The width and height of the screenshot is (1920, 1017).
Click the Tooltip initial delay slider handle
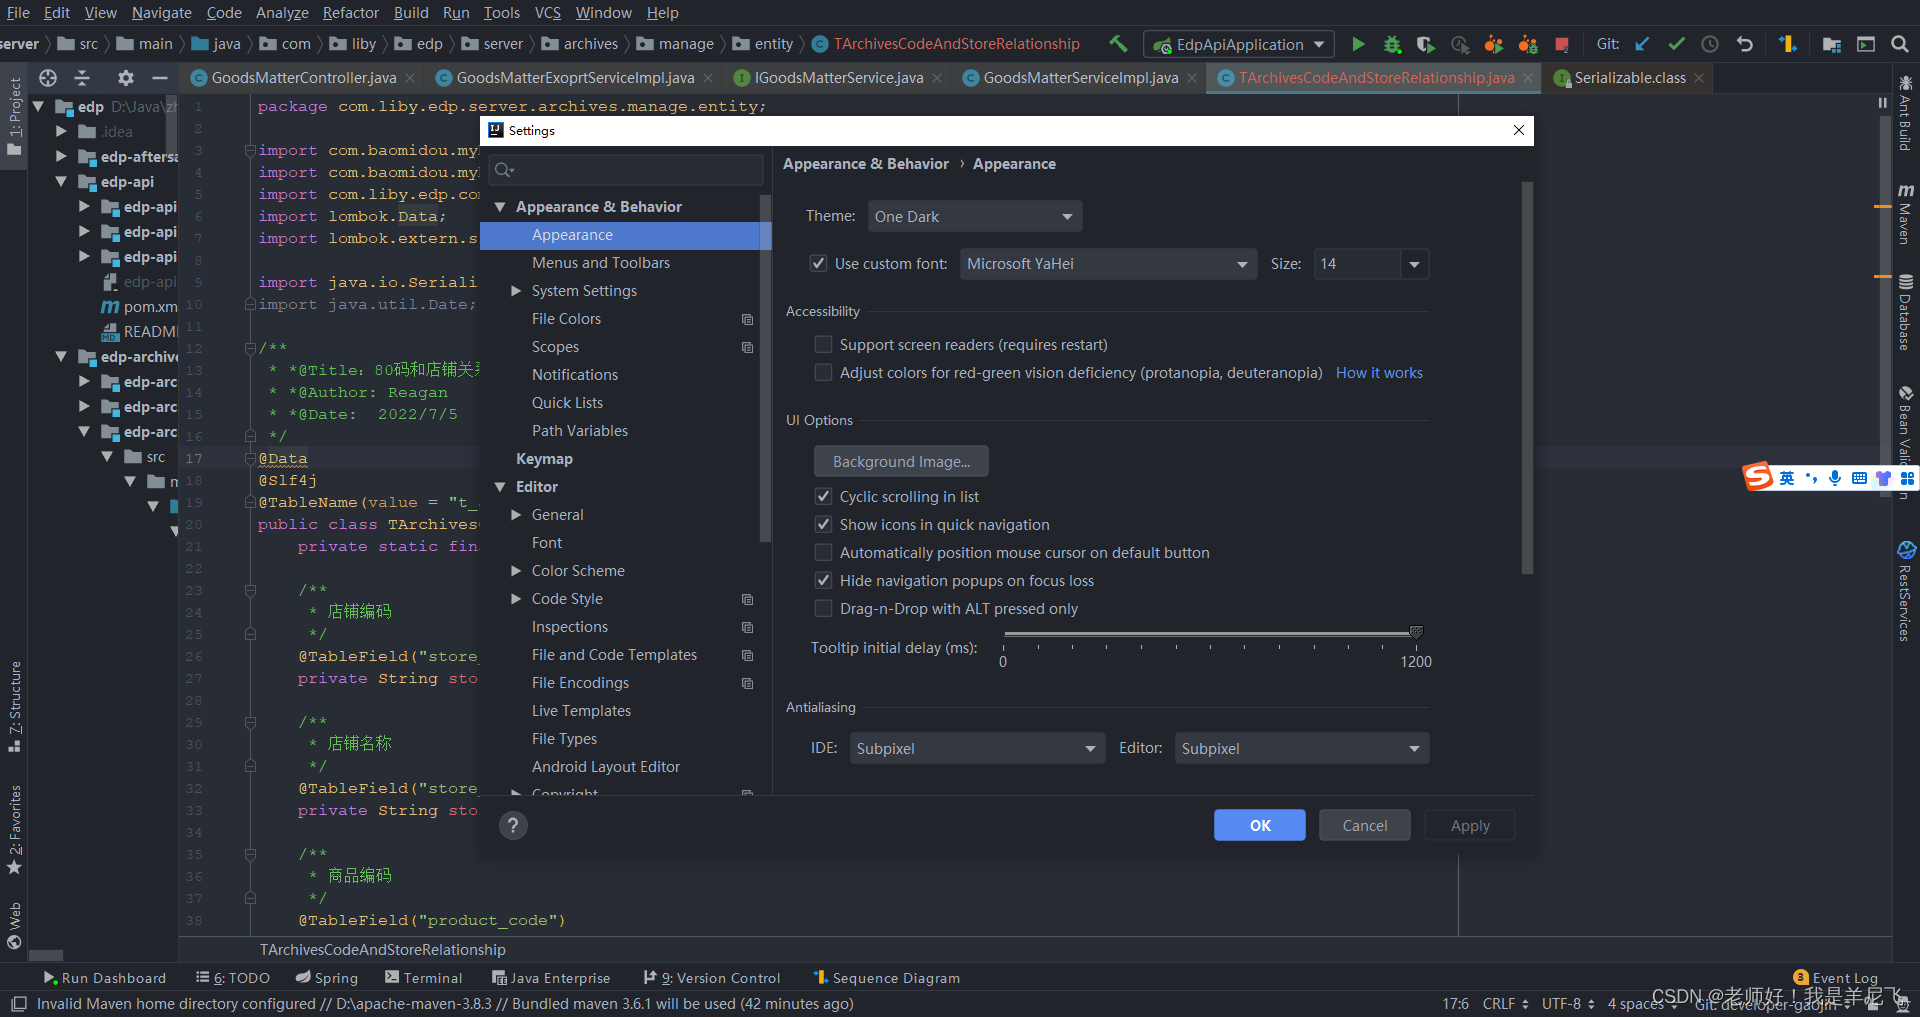point(1416,632)
